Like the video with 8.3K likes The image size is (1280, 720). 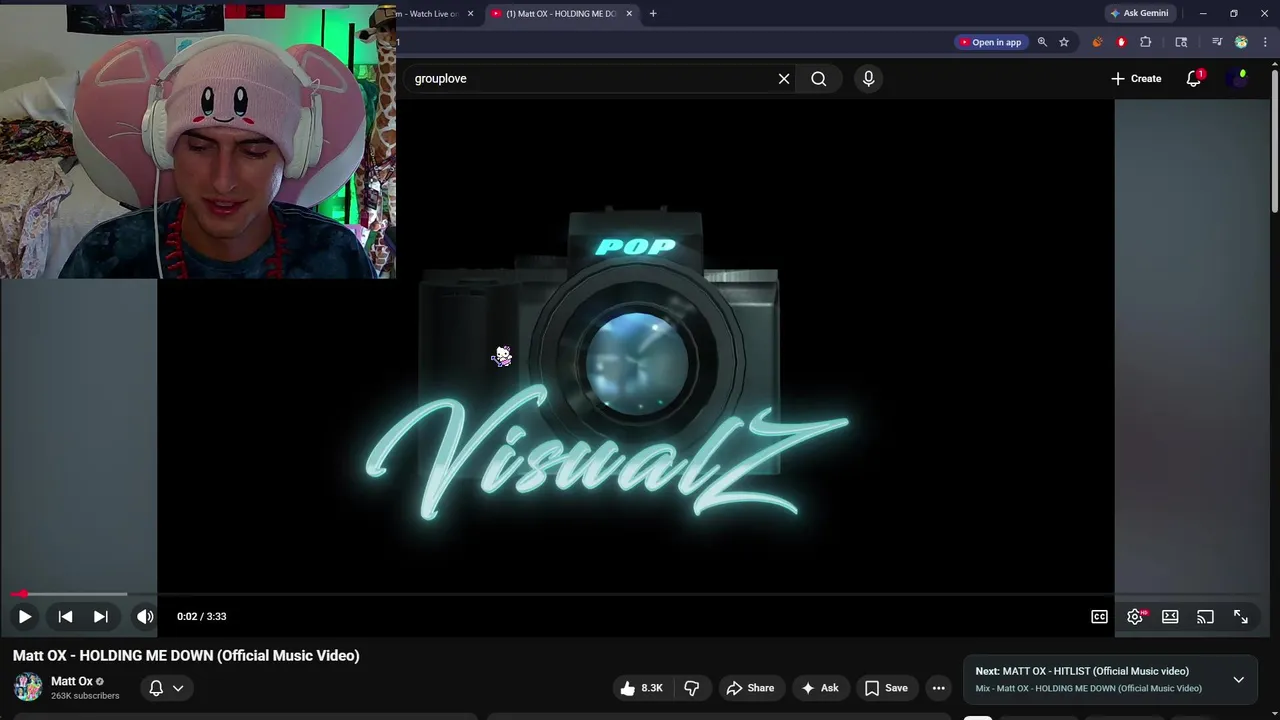(x=640, y=688)
